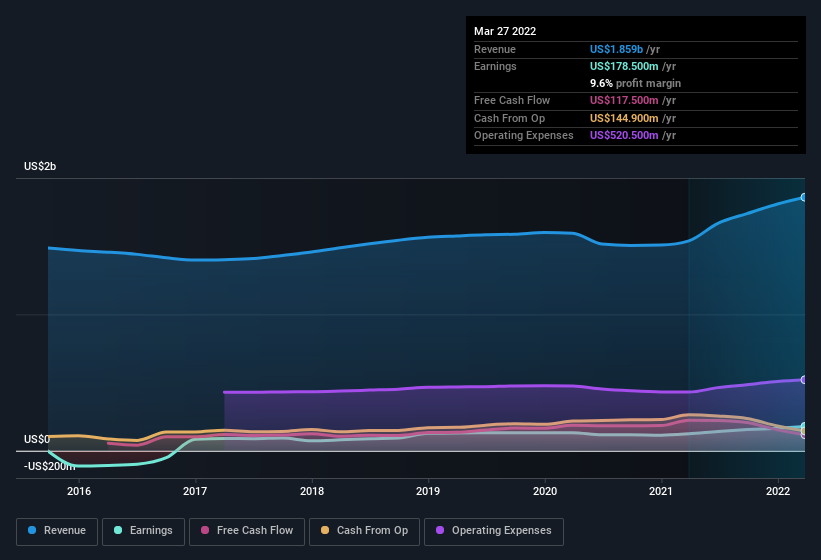Screen dimensions: 821x560
Task: Toggle the Earnings legend button
Action: [143, 531]
